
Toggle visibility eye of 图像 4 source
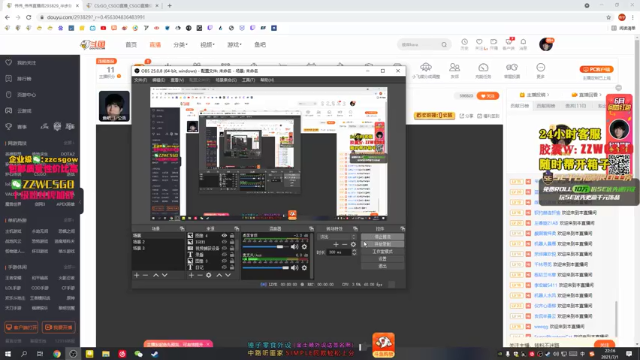(224, 236)
